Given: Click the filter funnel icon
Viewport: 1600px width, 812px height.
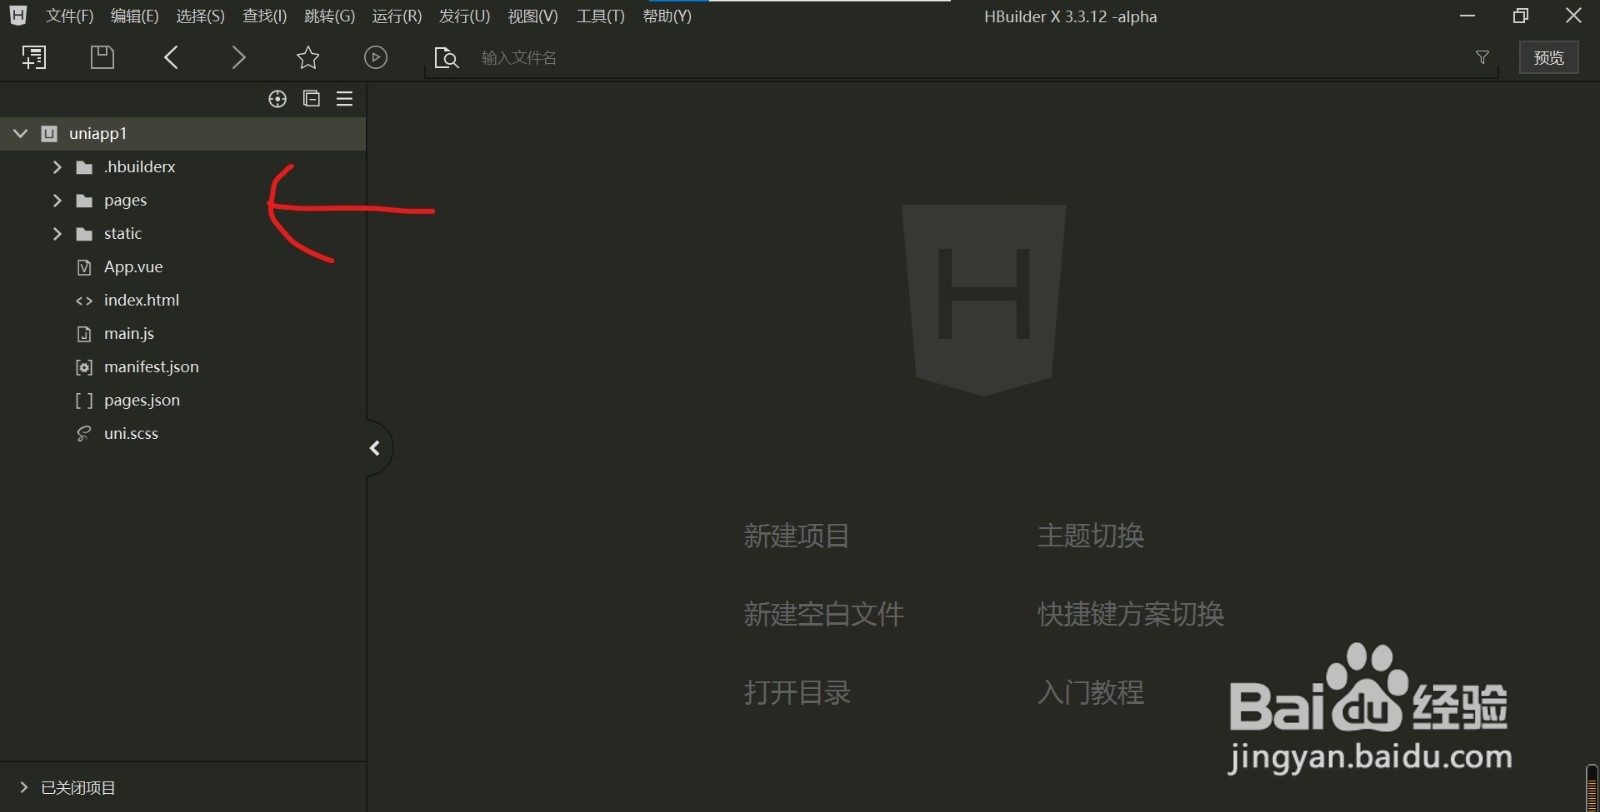Looking at the screenshot, I should [x=1482, y=58].
